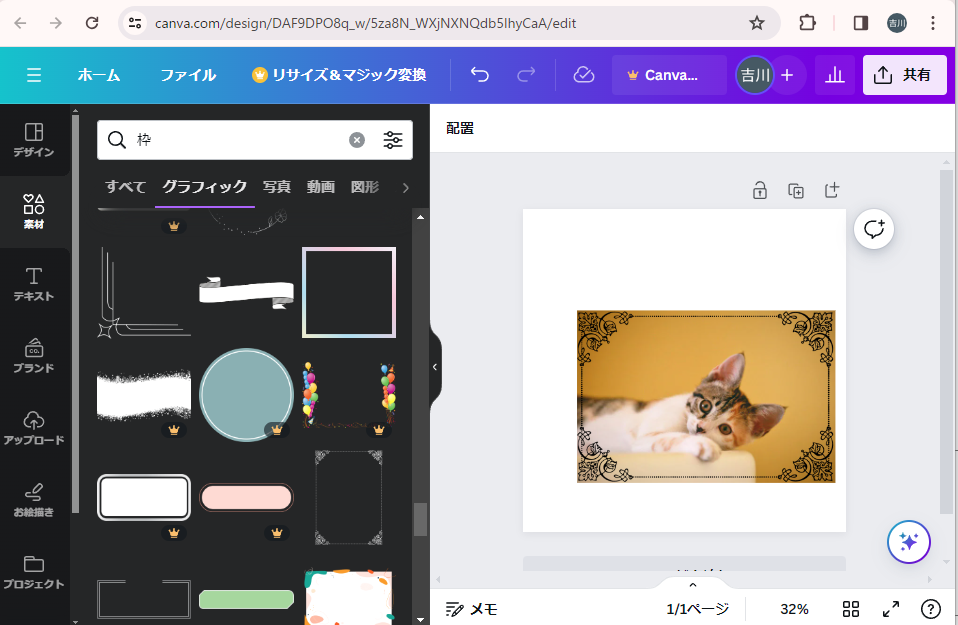Expand the page thumbnails drawer
The image size is (958, 625).
coord(692,584)
